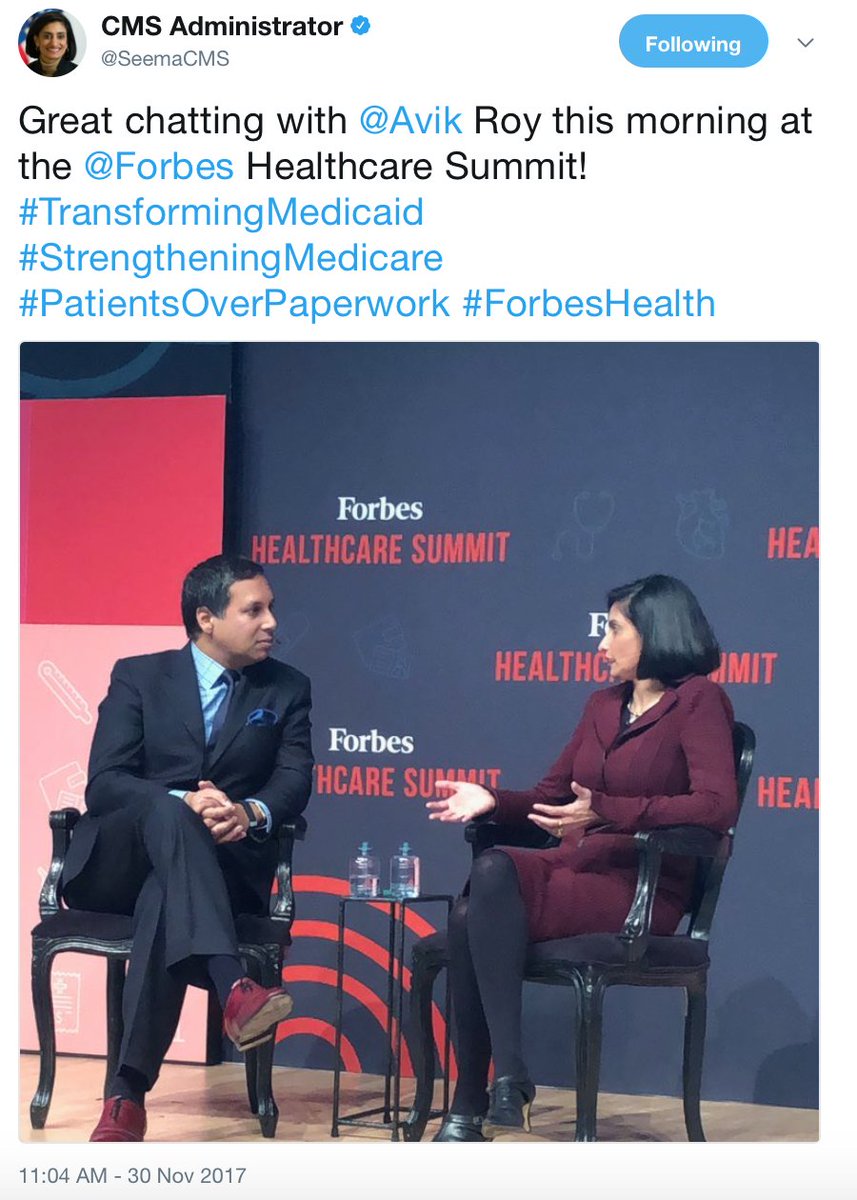Viewport: 857px width, 1200px height.
Task: Click the blue verified badge icon
Action: [362, 27]
